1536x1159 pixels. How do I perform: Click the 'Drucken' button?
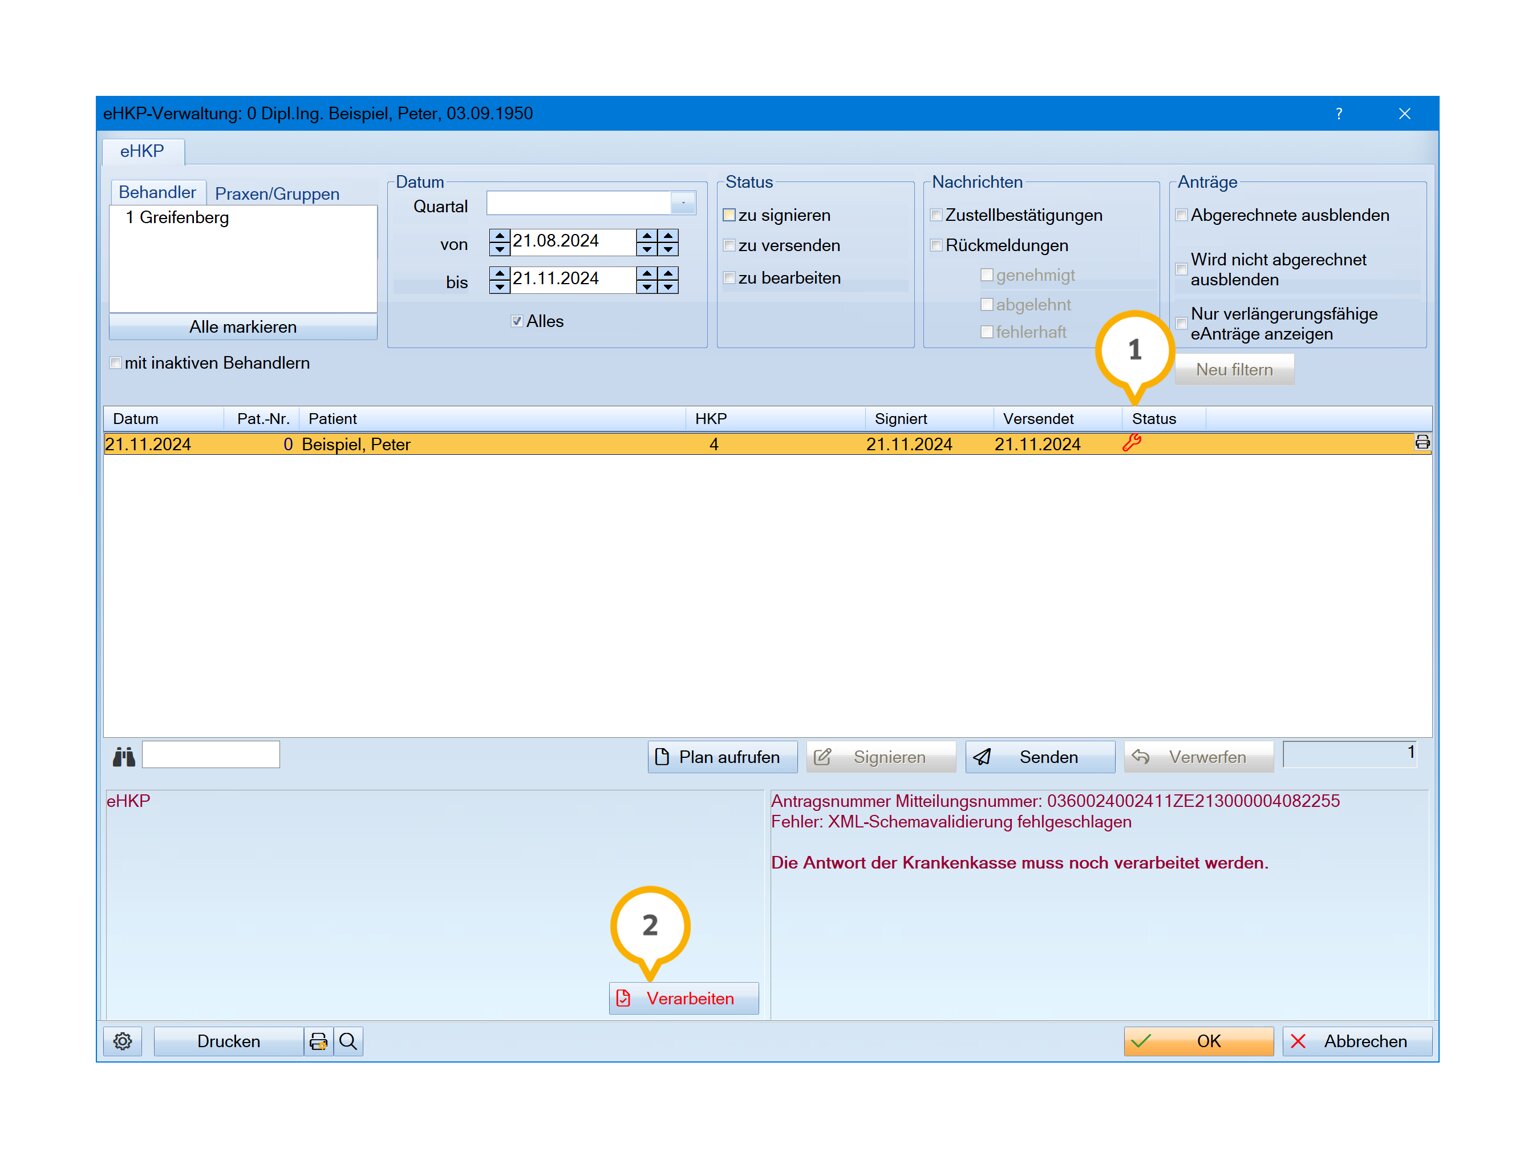click(x=228, y=1041)
